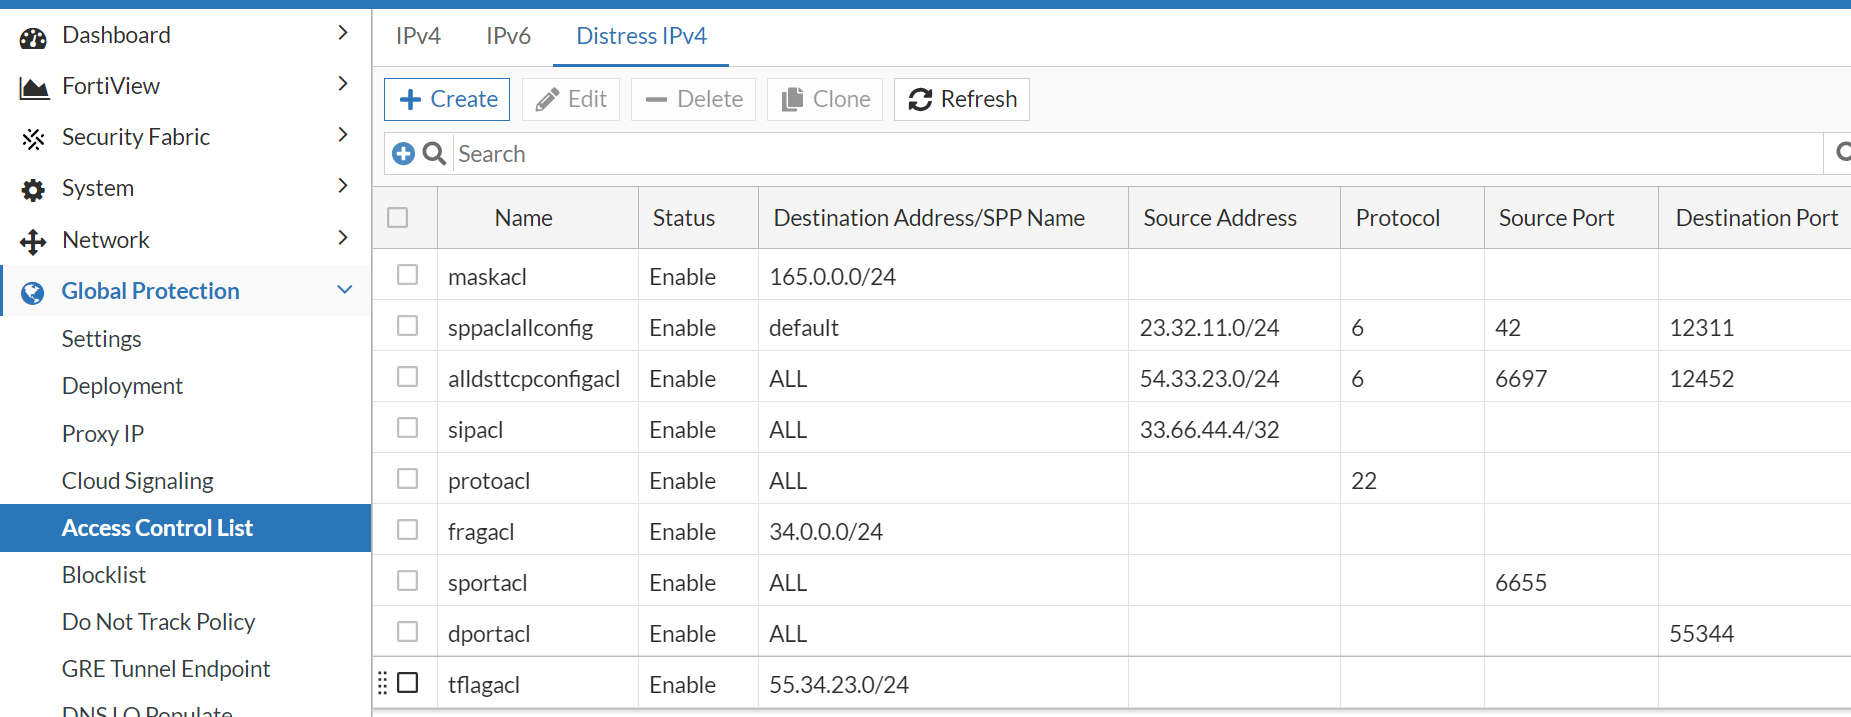Check the maskacl row checkbox

pyautogui.click(x=407, y=274)
